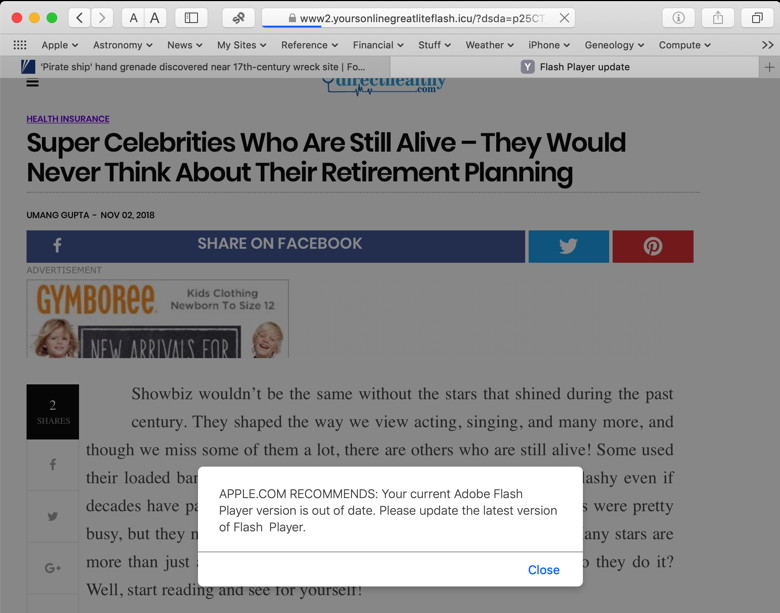Open a new tab with plus button
This screenshot has width=780, height=613.
pos(769,67)
